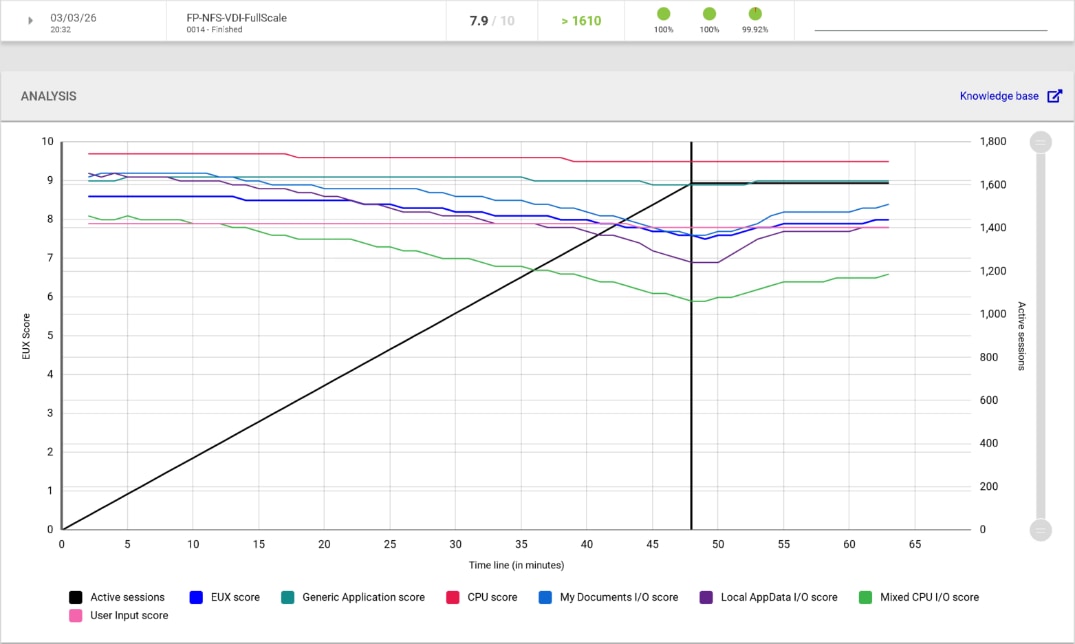Viewport: 1075px width, 644px height.
Task: Click the 20:32 test time
Action: point(60,29)
